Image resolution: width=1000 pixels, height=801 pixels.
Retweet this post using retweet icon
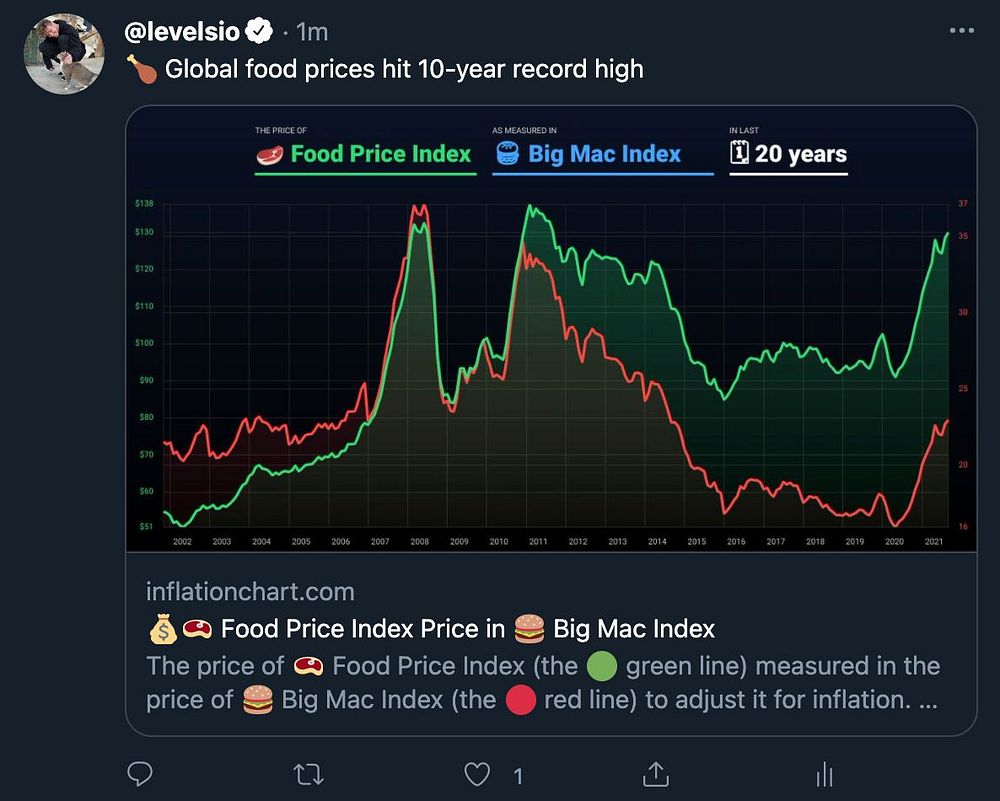tap(312, 773)
